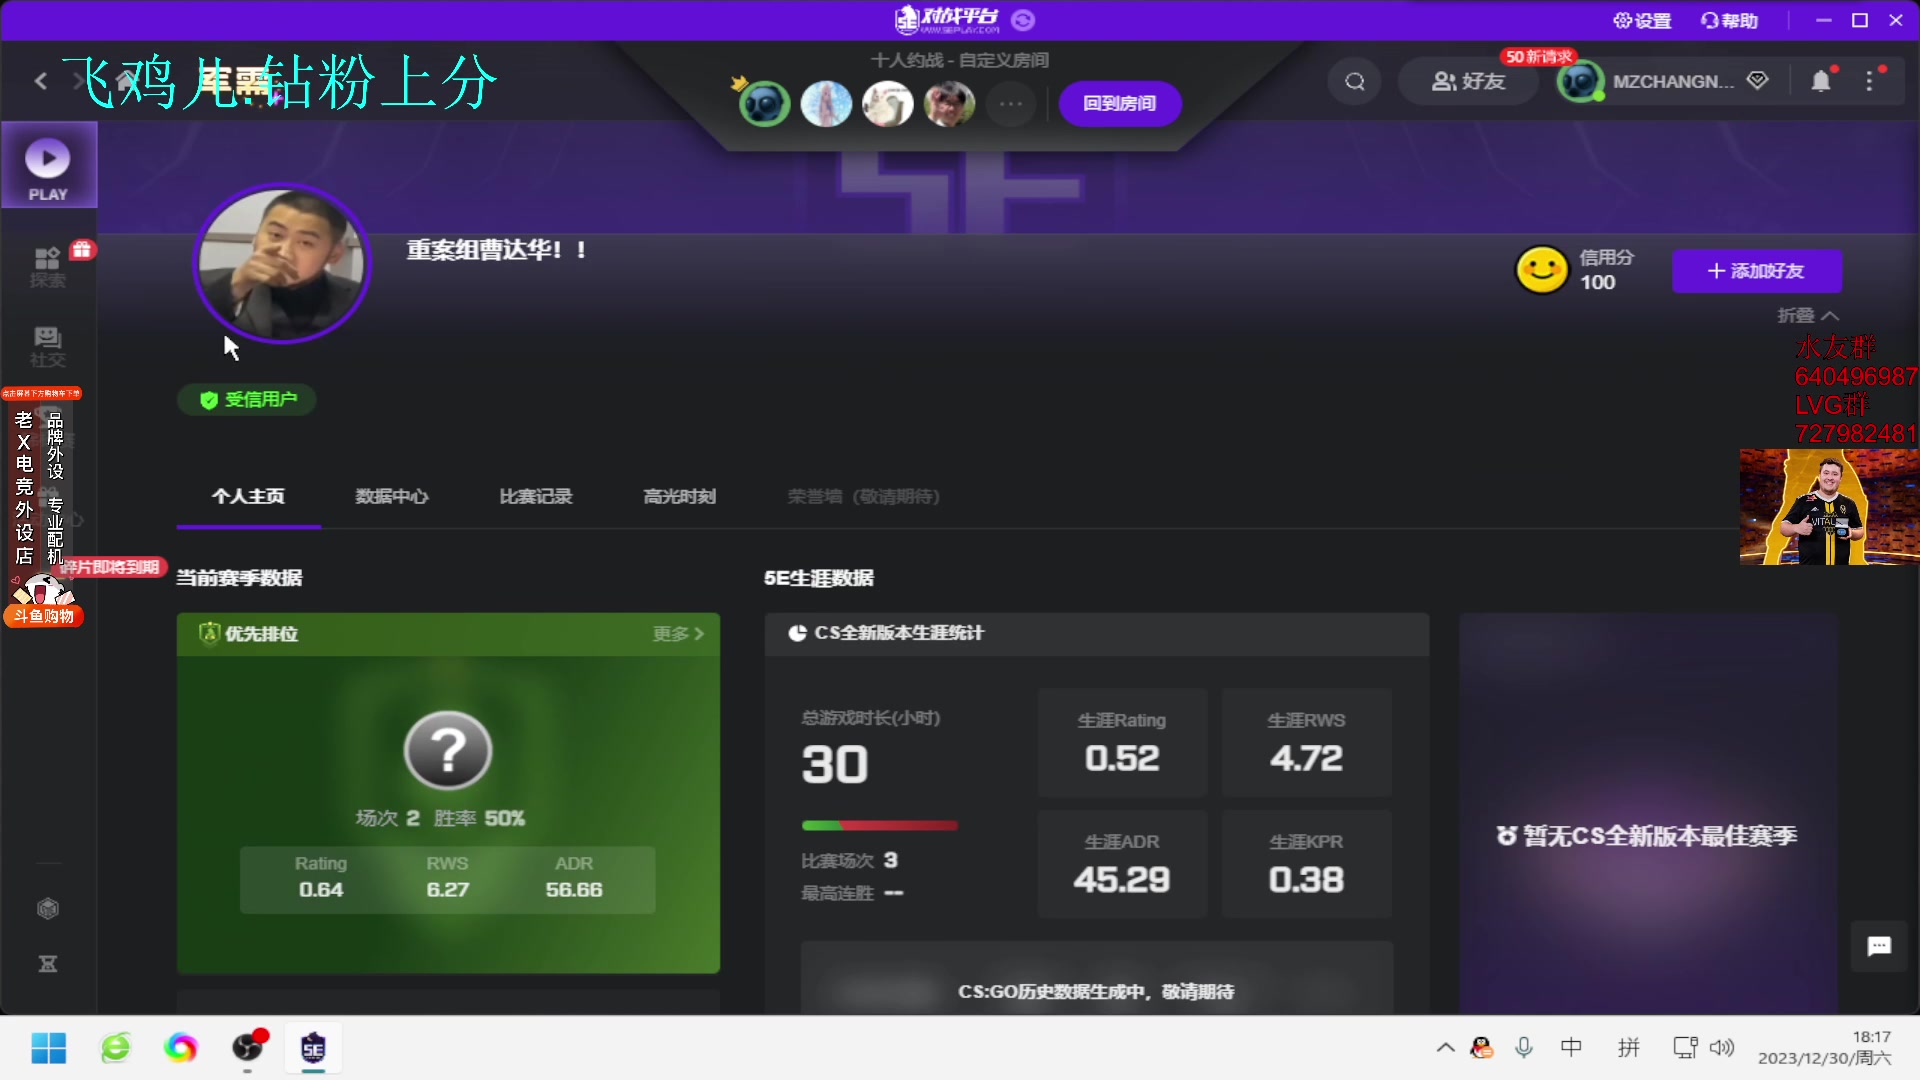Click the membership diamond beside MZCHANGN username

1759,81
